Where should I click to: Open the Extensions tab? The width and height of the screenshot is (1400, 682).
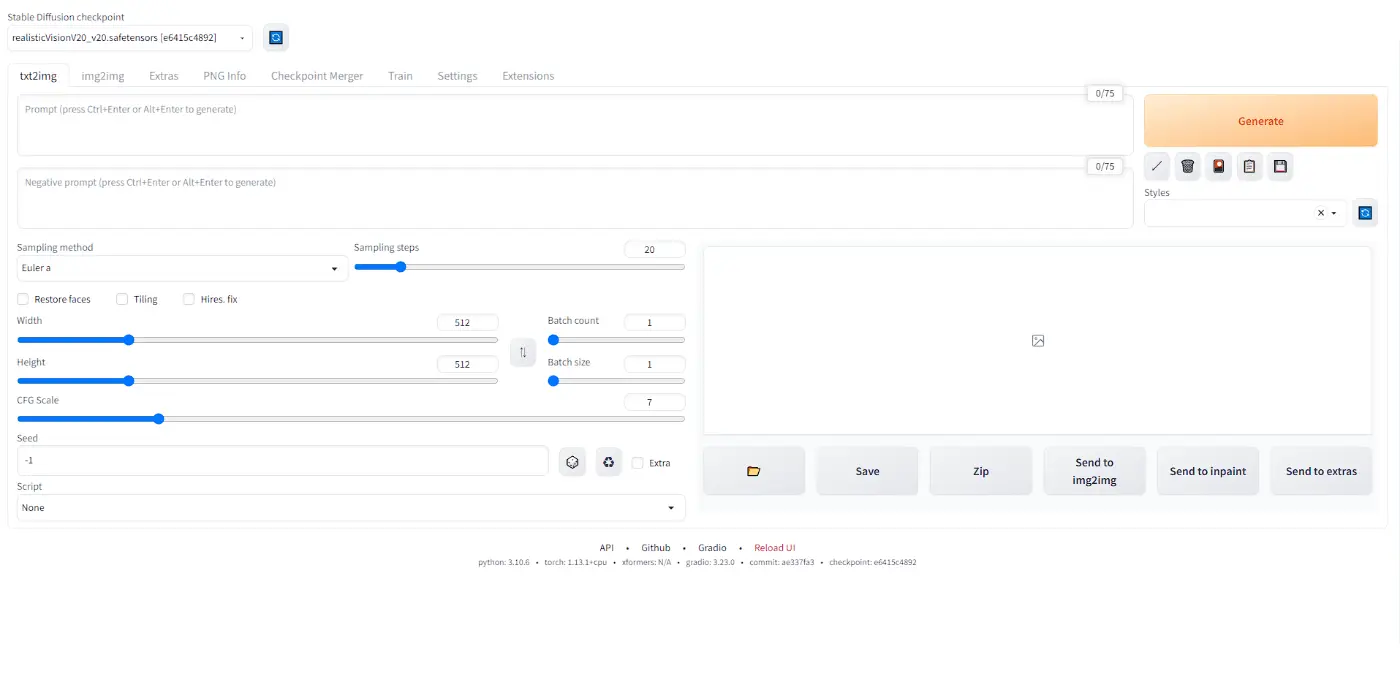pos(528,76)
